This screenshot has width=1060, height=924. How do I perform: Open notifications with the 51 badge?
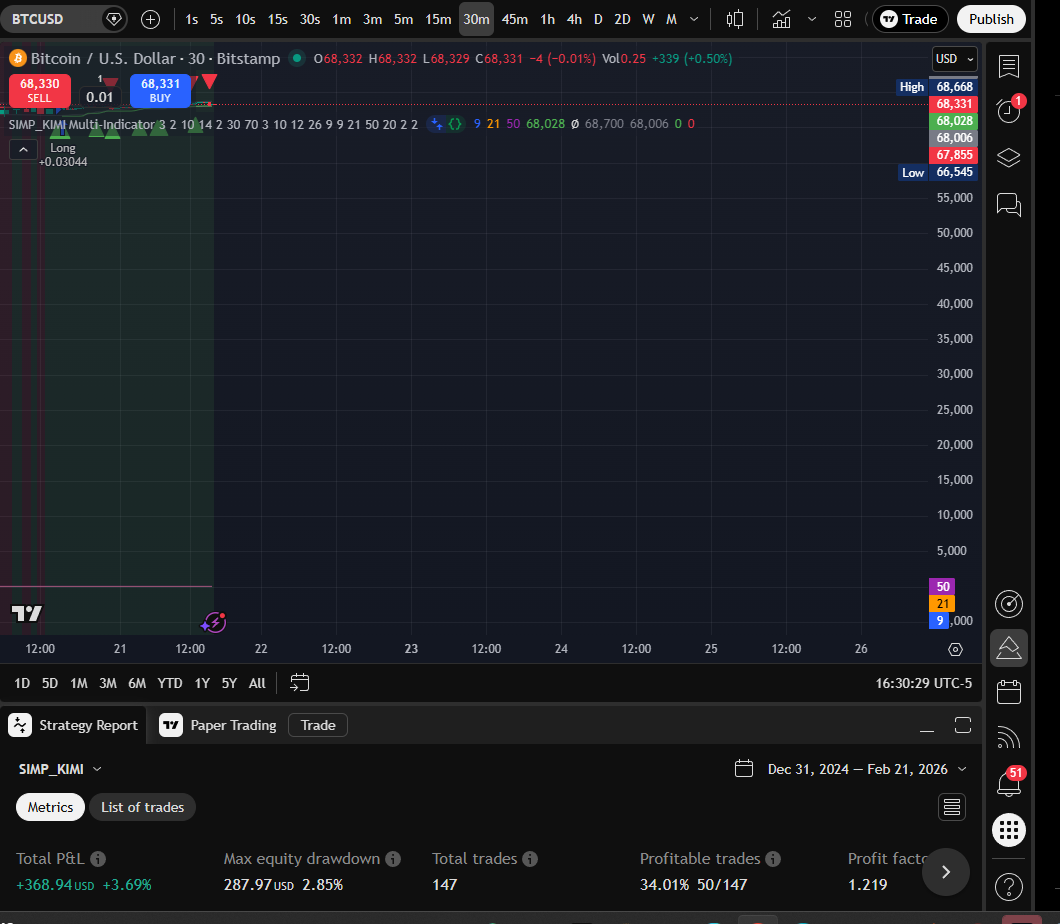(x=1008, y=783)
